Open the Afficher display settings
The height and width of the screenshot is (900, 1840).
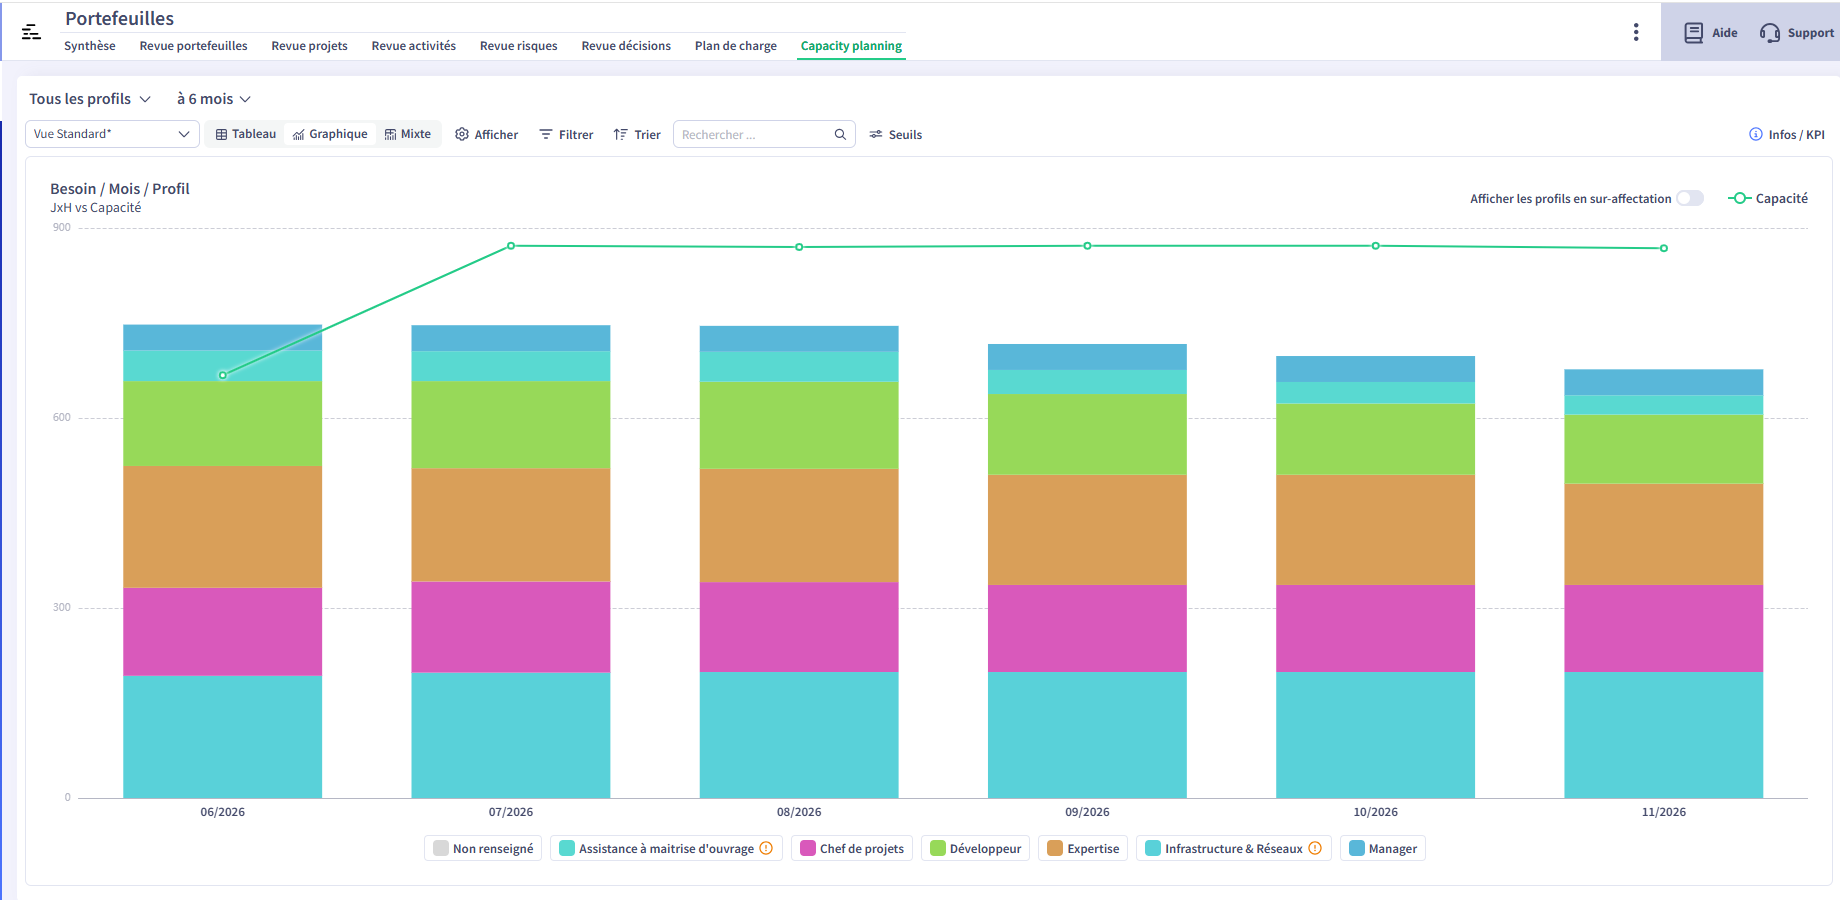click(x=487, y=135)
